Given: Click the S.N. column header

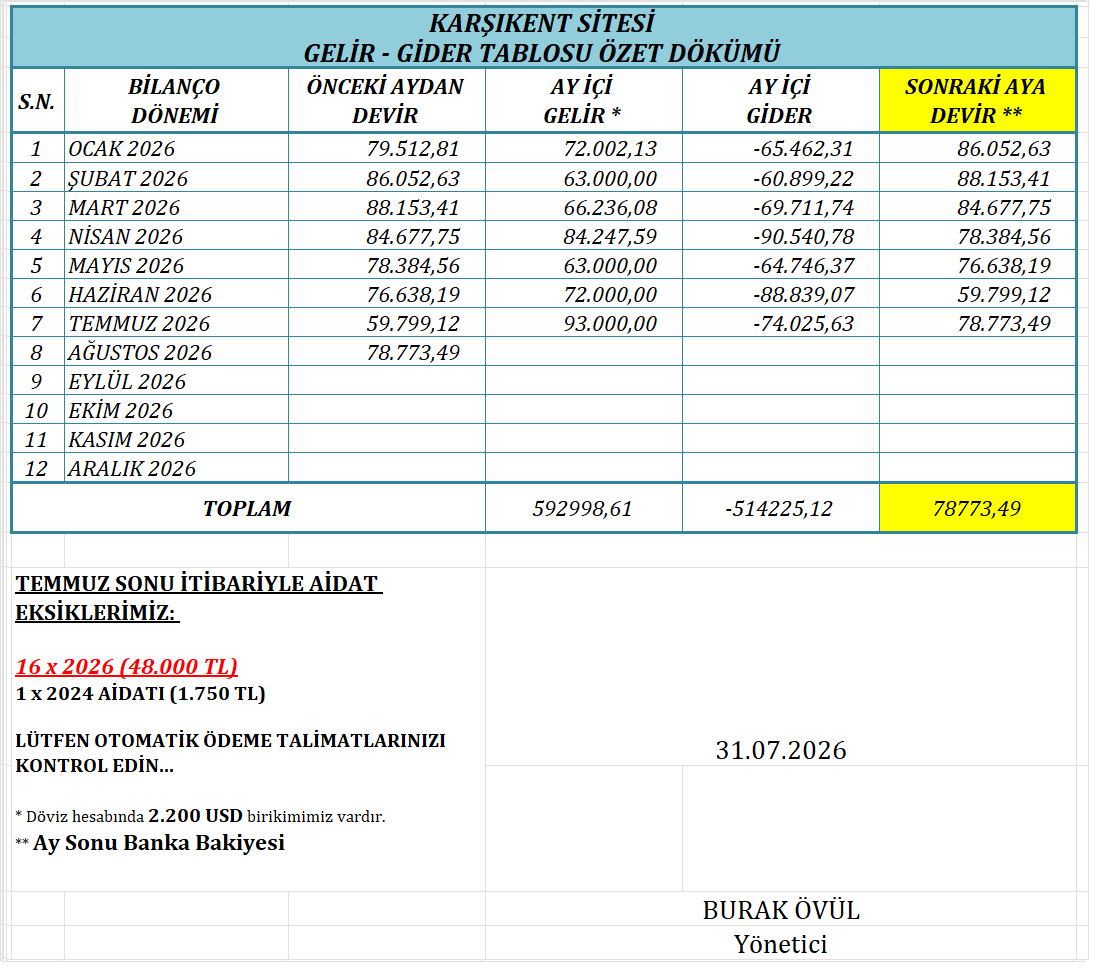Looking at the screenshot, I should [x=37, y=101].
